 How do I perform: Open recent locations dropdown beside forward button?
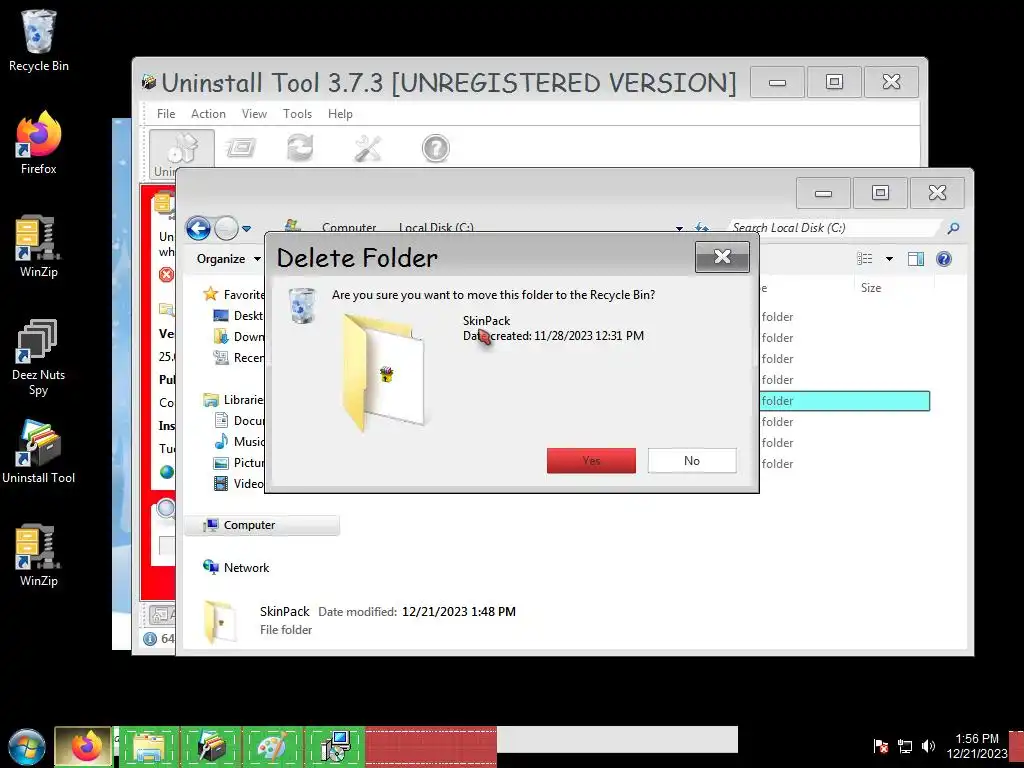(246, 229)
